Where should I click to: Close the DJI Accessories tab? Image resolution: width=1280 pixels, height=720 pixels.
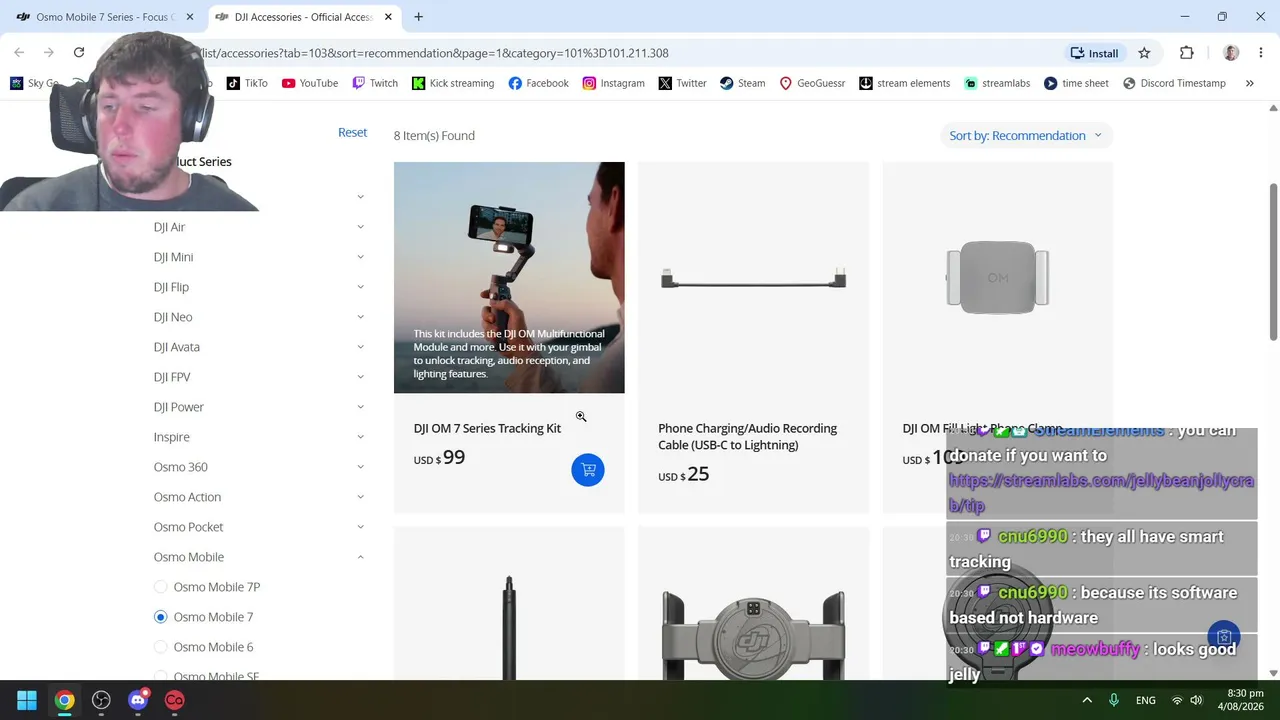[389, 17]
